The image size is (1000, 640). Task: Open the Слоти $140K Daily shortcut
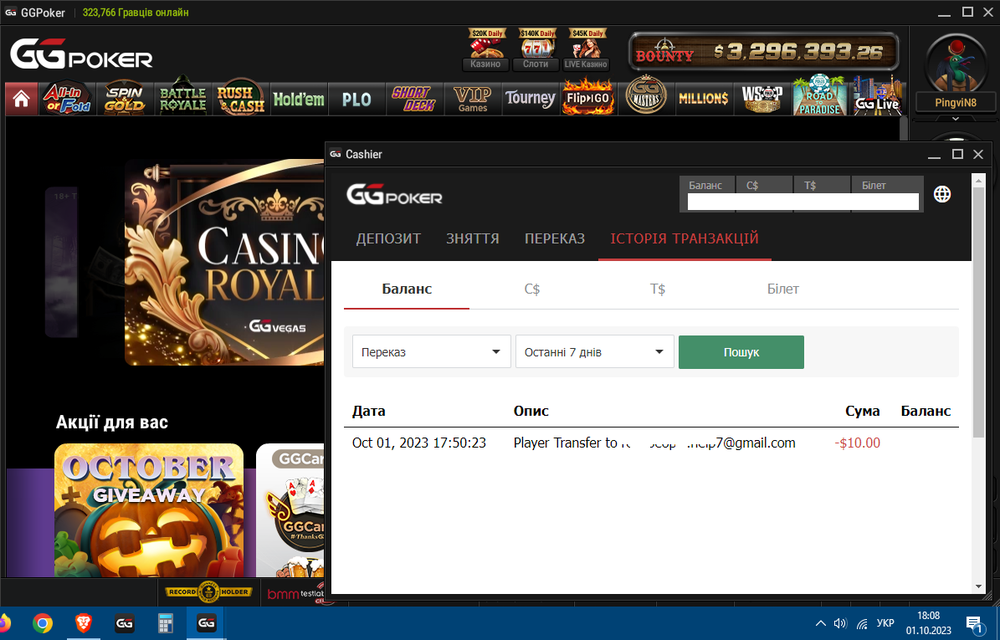(536, 49)
